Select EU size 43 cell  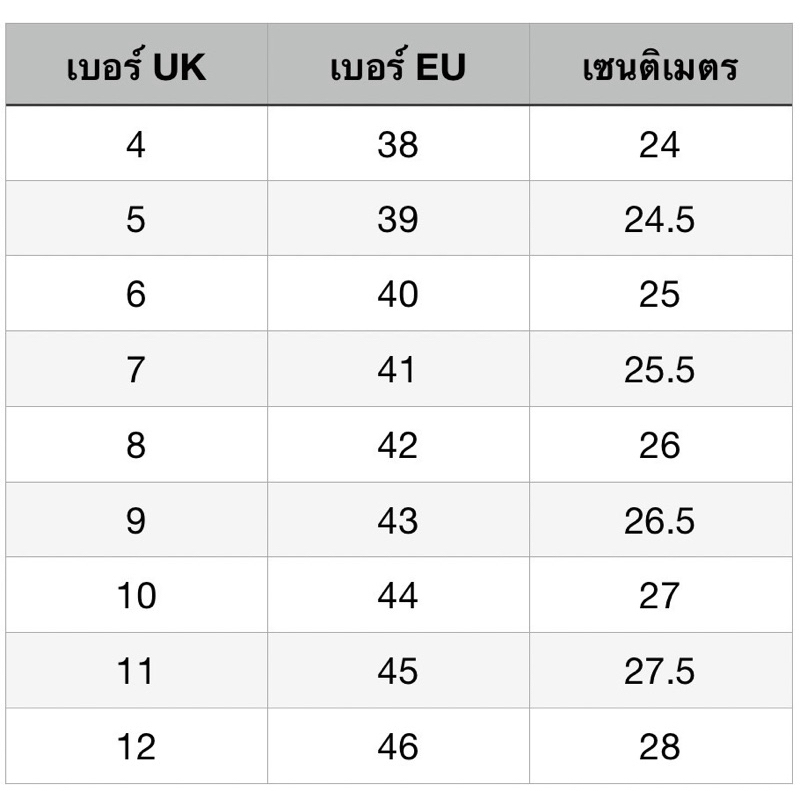pos(398,519)
